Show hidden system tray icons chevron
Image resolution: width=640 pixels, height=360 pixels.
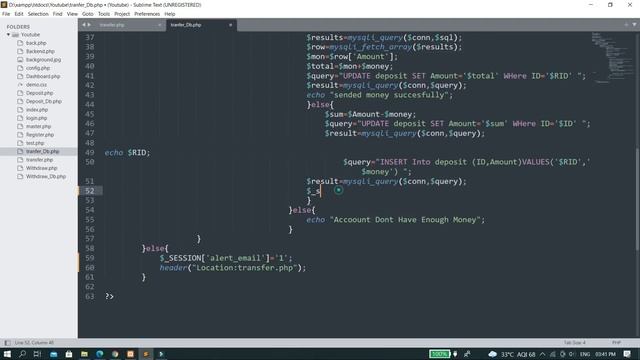tap(542, 354)
